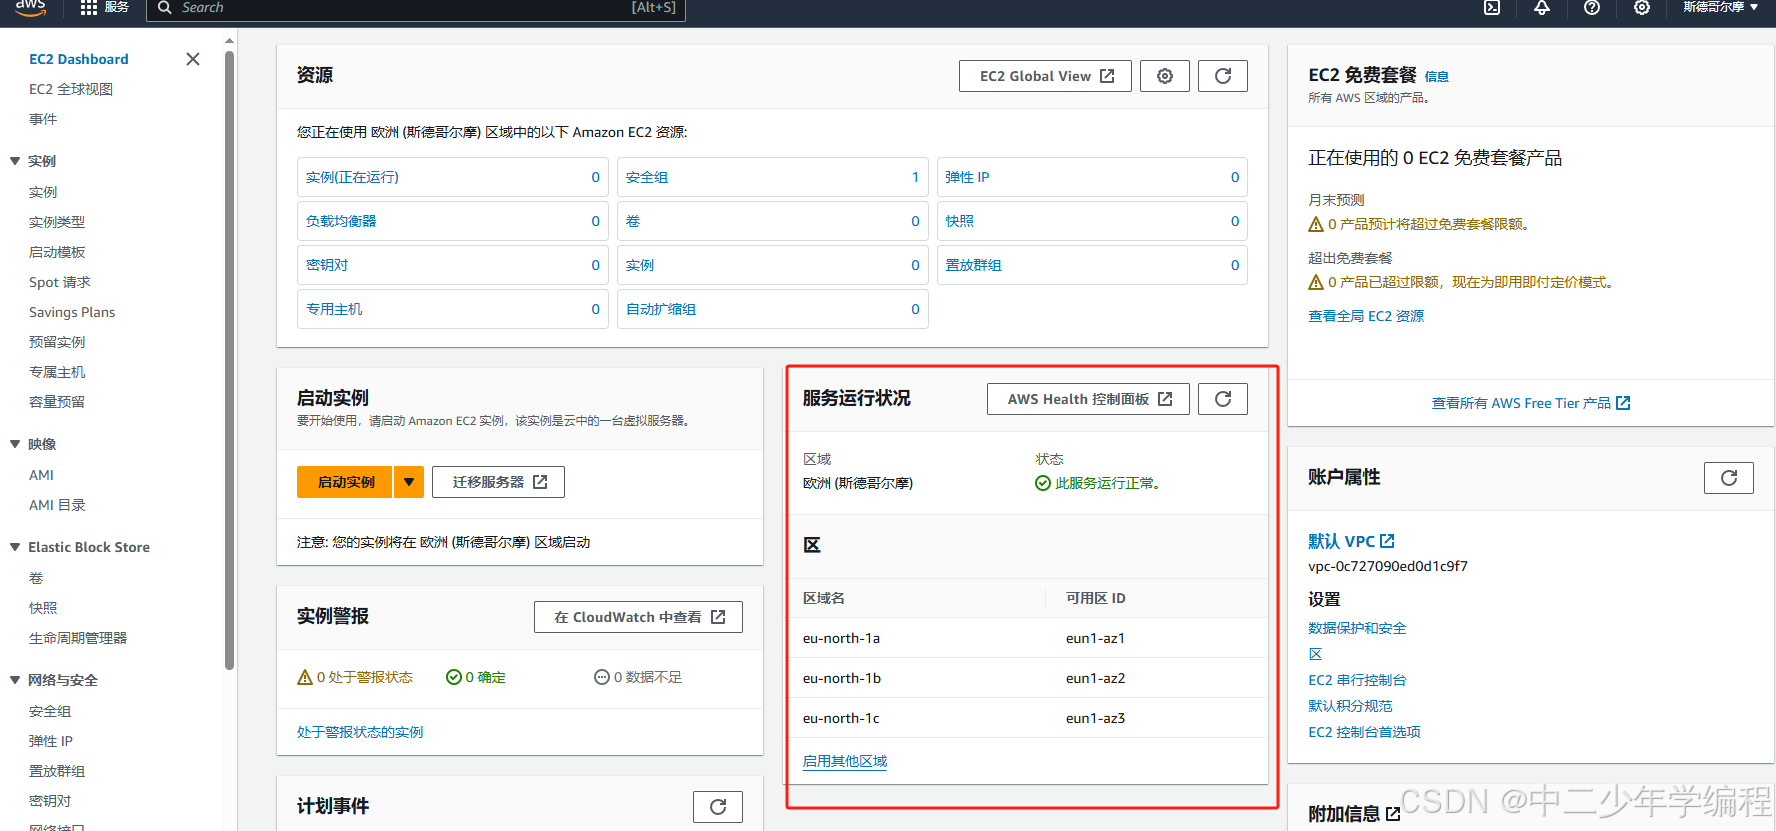
Task: Click the 启用其他区域 link
Action: pyautogui.click(x=845, y=761)
